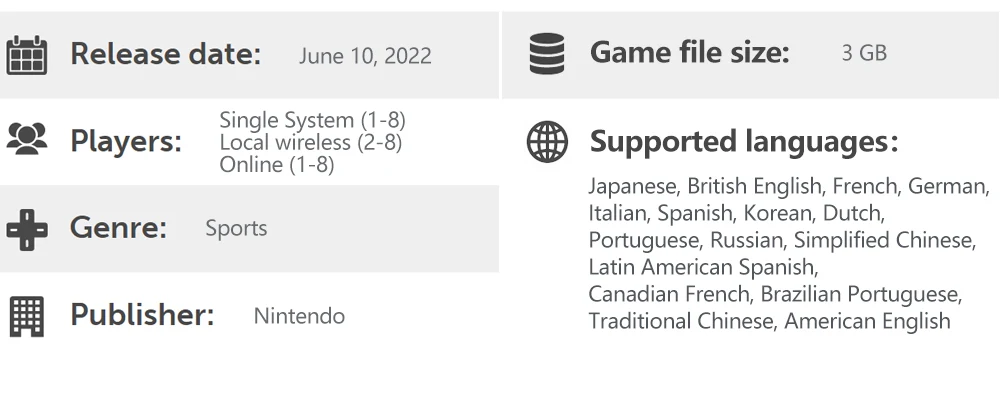Click the Publisher heading
The width and height of the screenshot is (1000, 408).
(142, 315)
